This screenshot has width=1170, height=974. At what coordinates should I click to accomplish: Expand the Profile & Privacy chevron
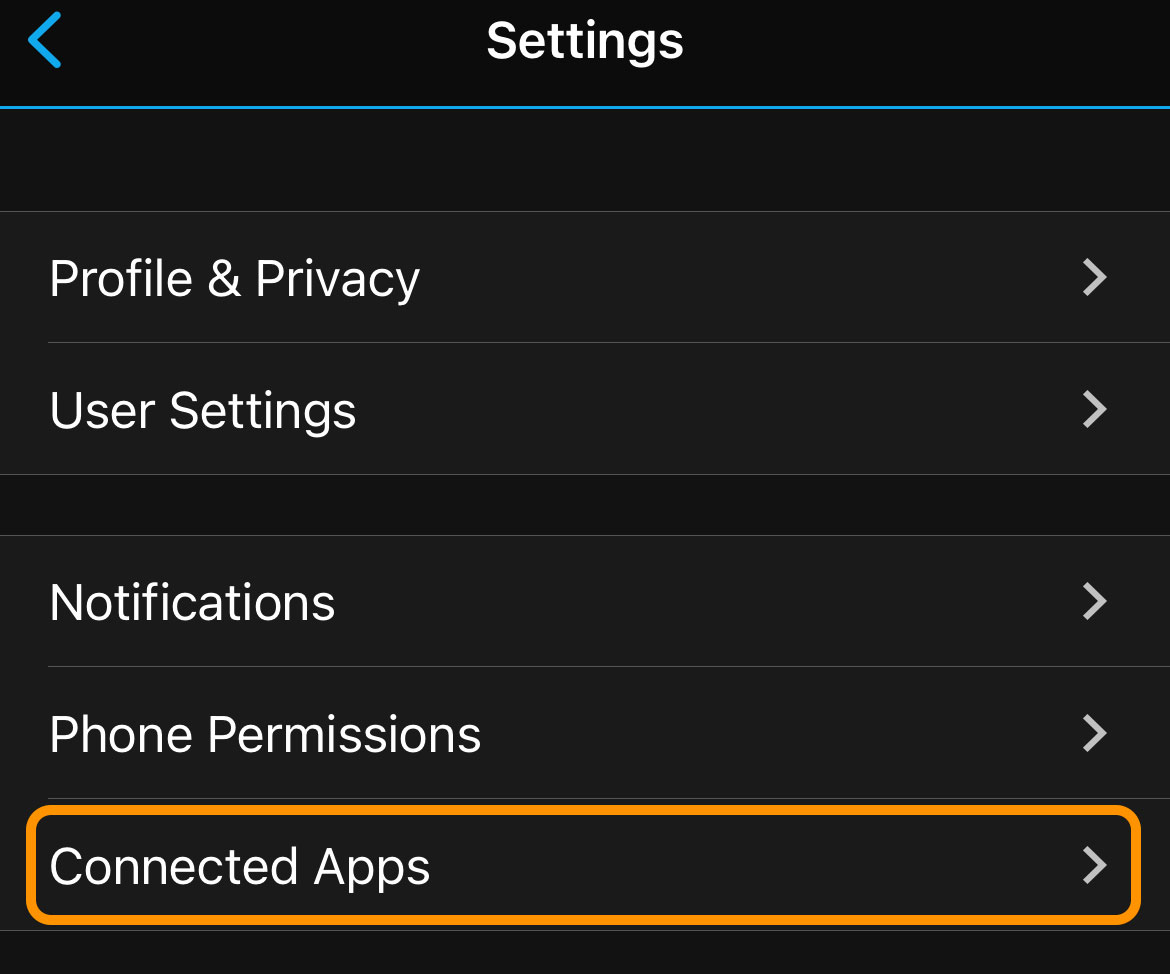[1094, 278]
